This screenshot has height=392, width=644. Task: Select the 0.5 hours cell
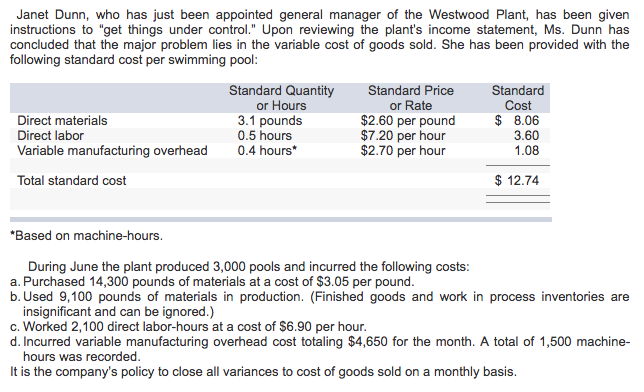264,136
